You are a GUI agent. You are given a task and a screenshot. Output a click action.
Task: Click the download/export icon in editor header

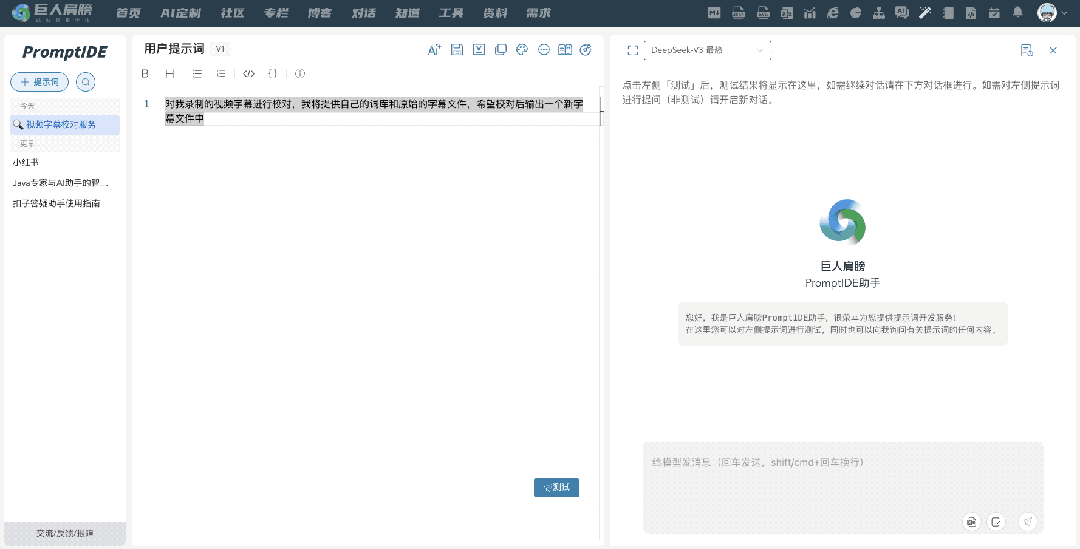coord(479,50)
